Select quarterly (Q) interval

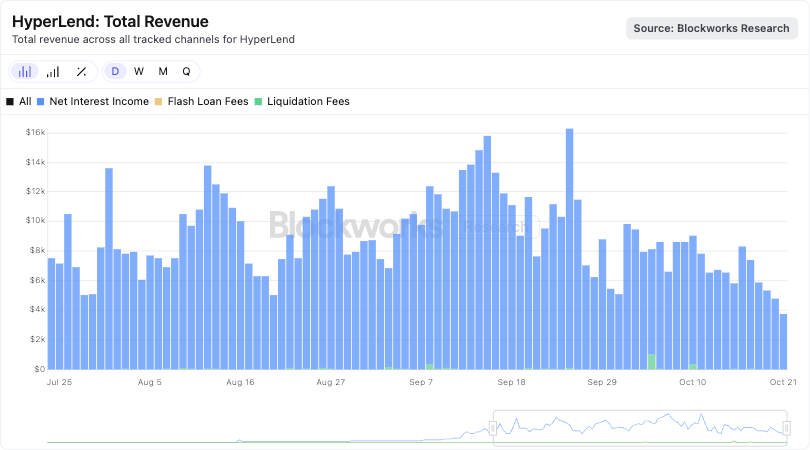click(x=186, y=71)
